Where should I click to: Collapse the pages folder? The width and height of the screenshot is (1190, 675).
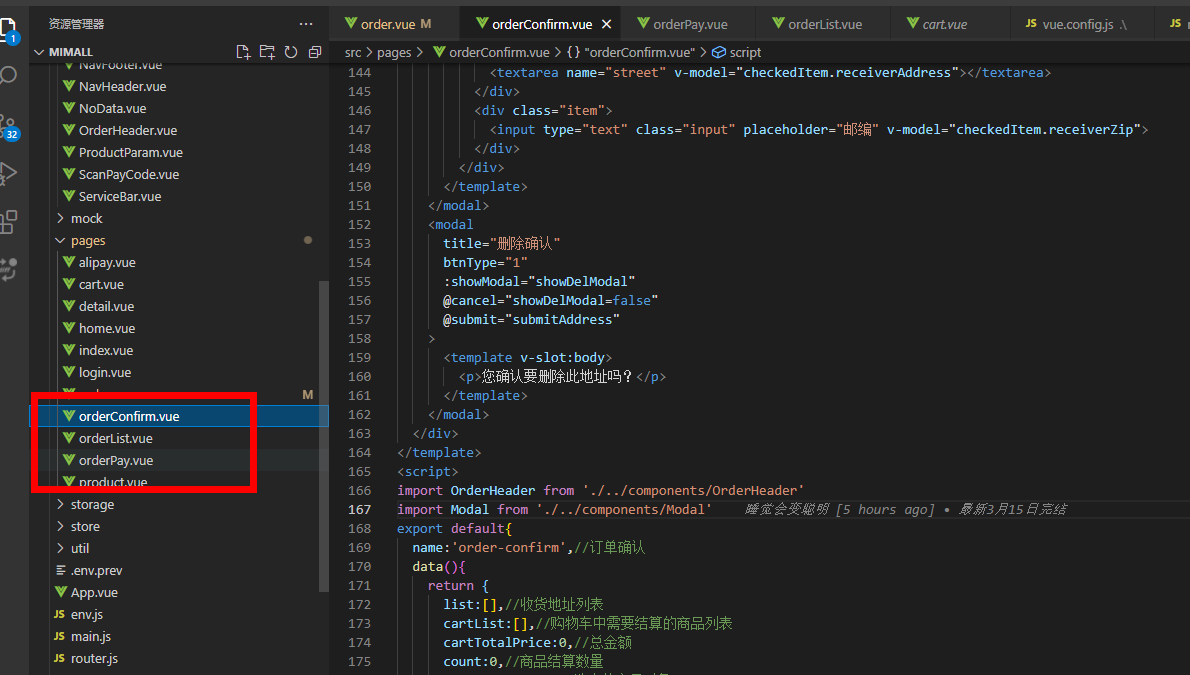[87, 240]
